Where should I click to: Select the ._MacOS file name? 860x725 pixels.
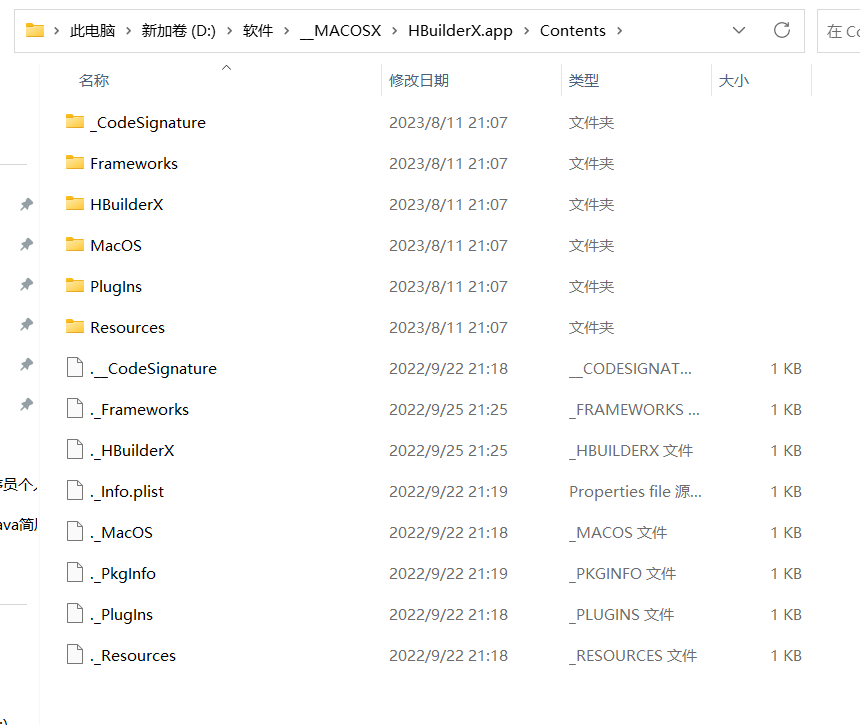coord(121,533)
